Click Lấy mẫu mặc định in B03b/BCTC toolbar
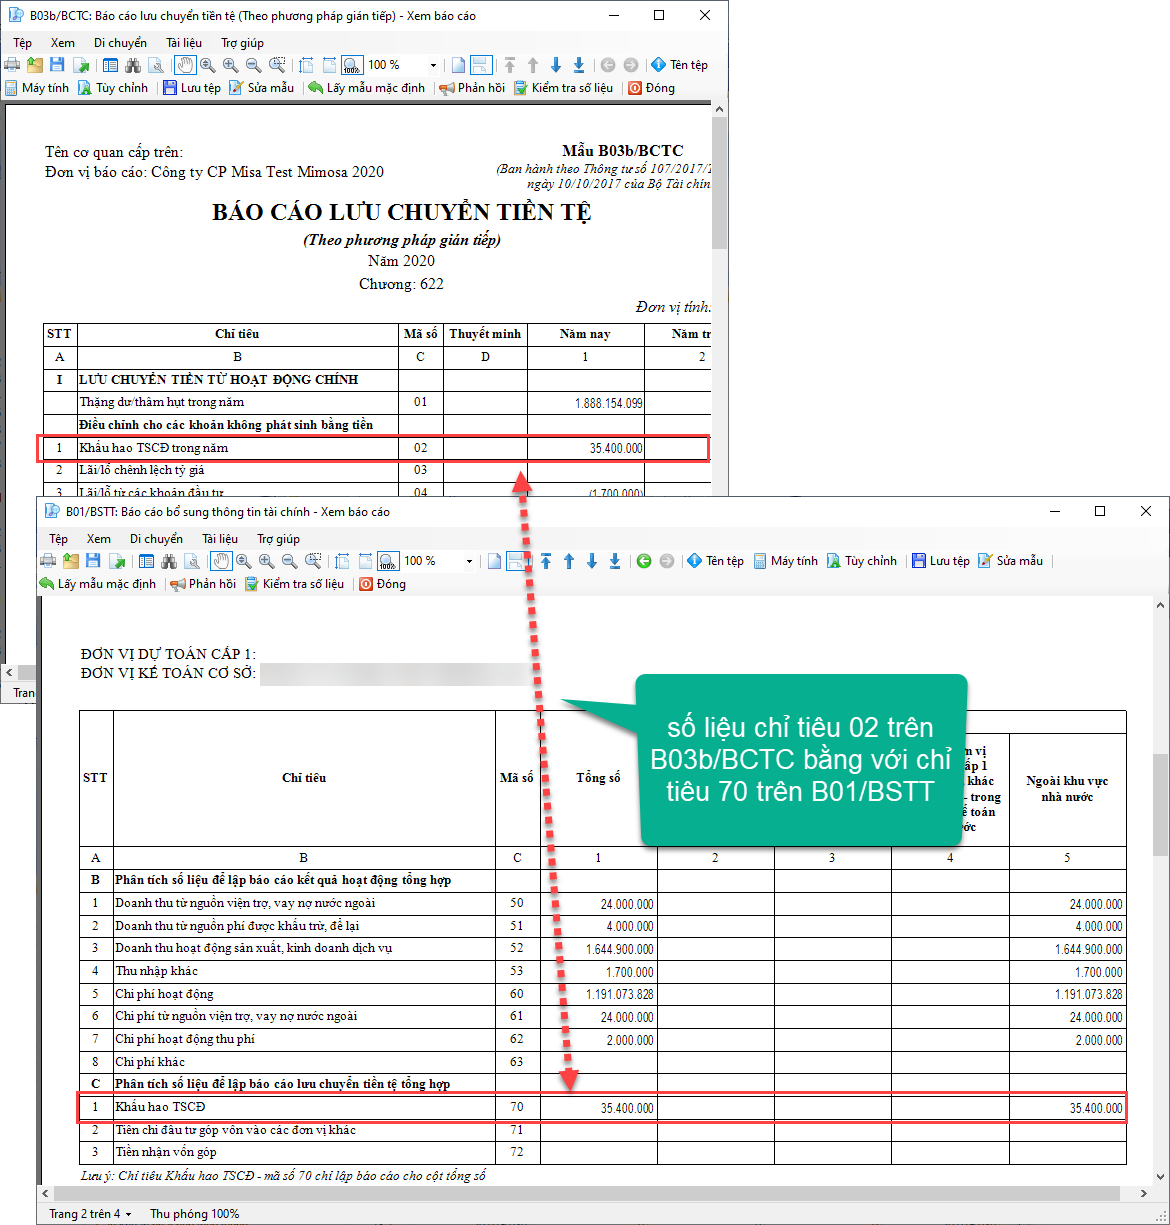Screen dimensions: 1170x1225 tap(366, 88)
